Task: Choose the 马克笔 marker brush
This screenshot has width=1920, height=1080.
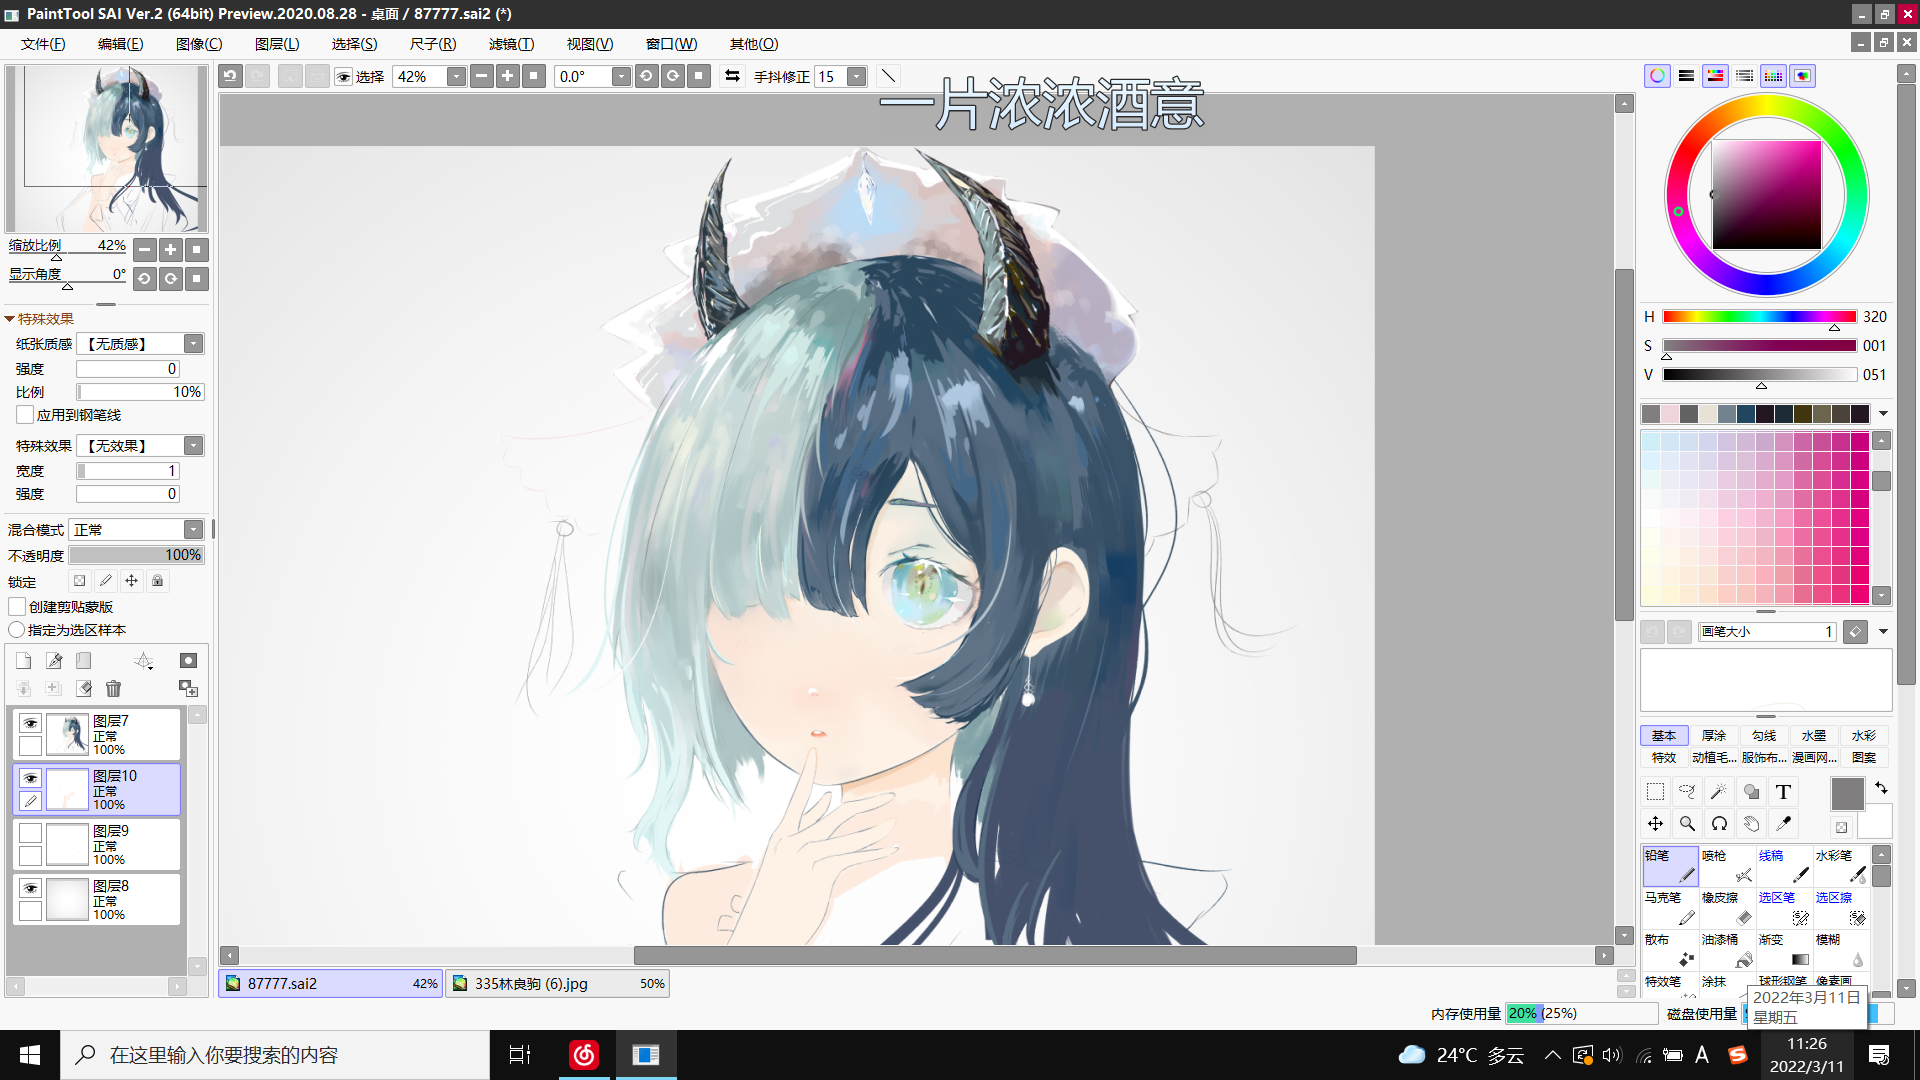Action: click(1670, 908)
